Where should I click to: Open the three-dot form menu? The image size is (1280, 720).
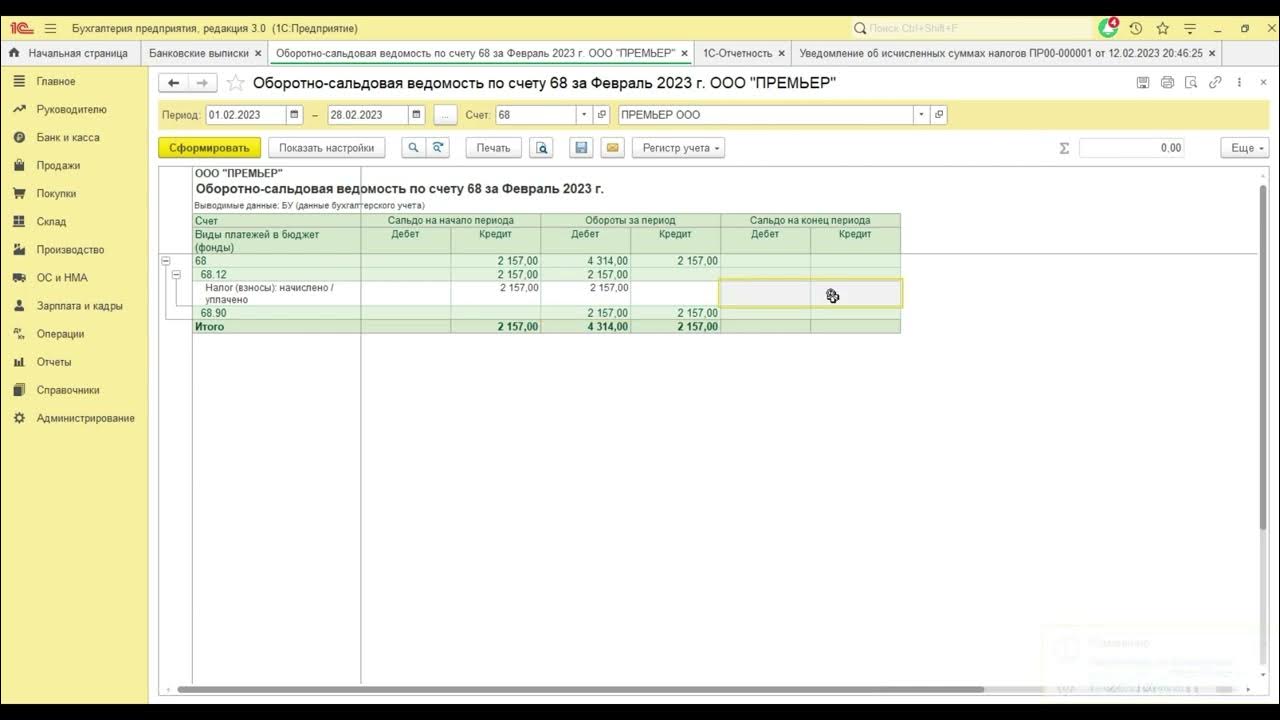click(x=1240, y=83)
